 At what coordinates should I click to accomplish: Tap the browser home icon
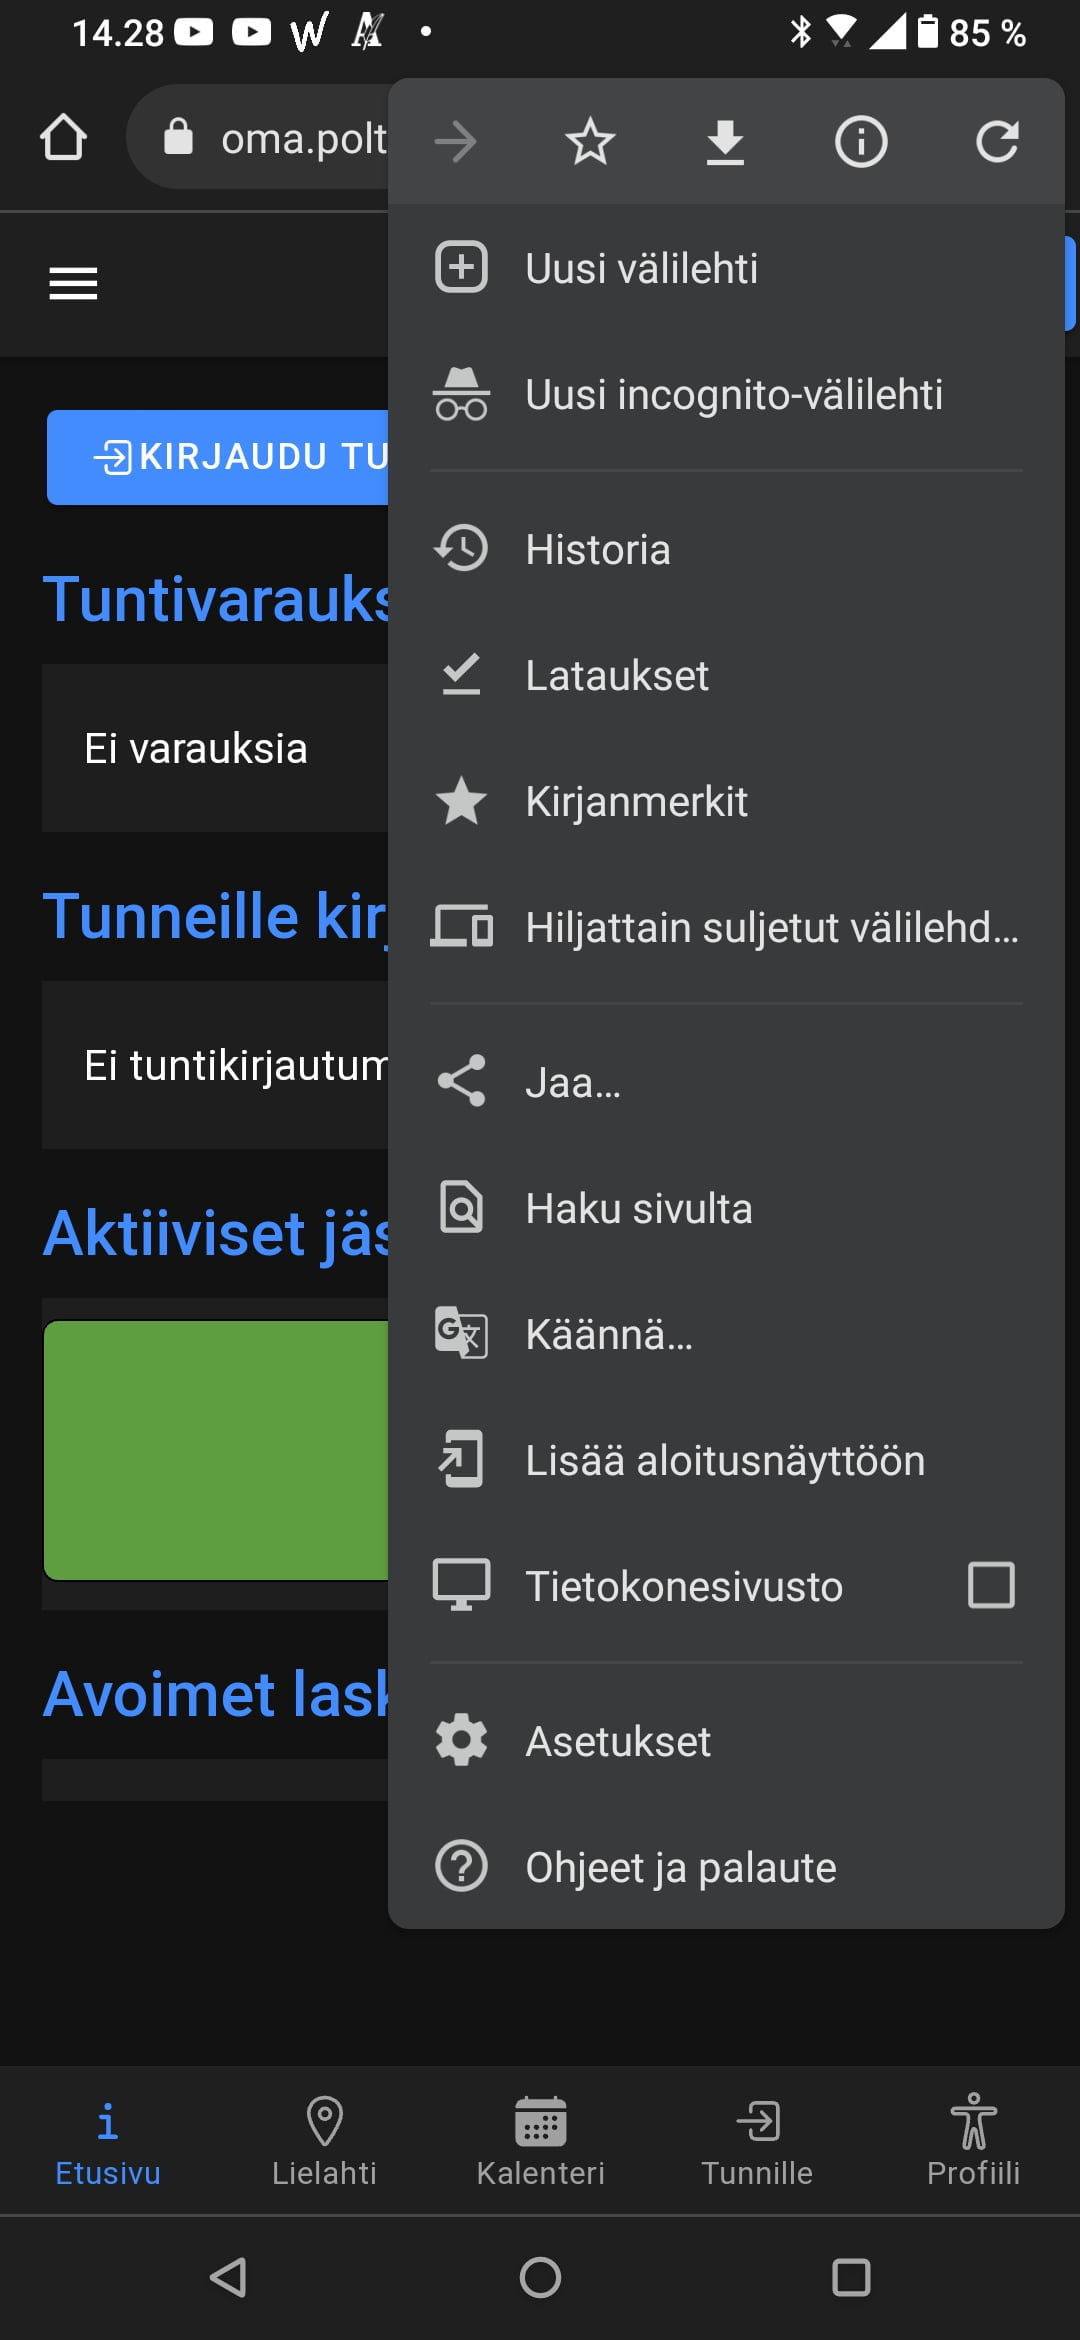tap(63, 138)
